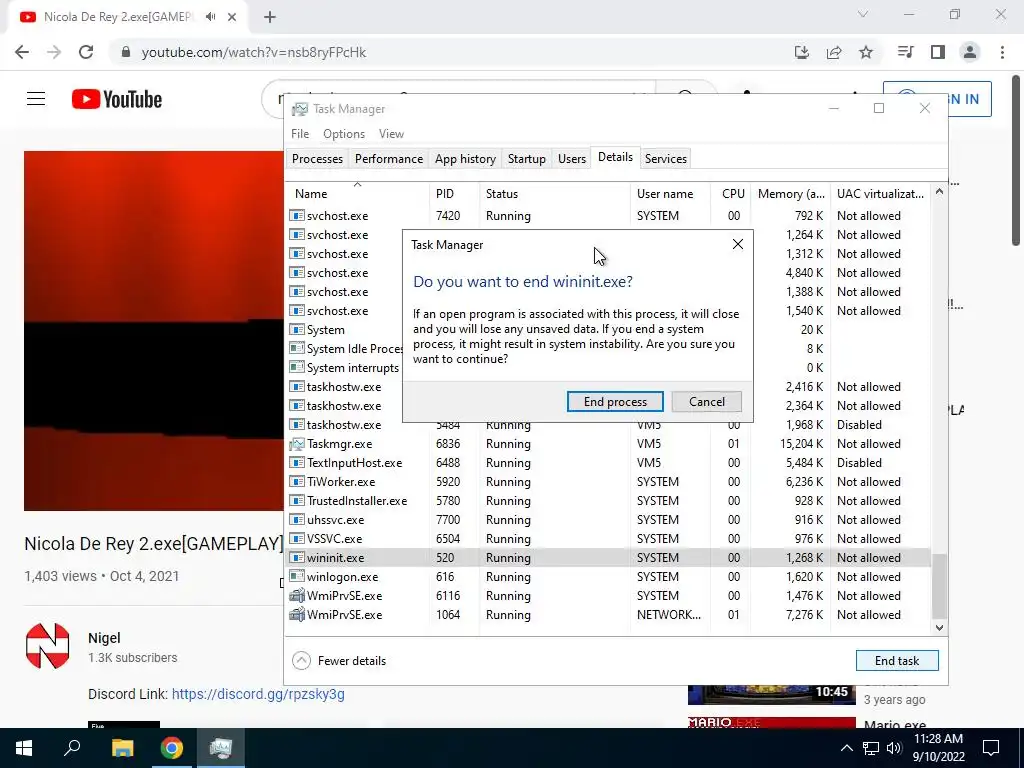
Task: Open a new Chrome tab
Action: (270, 17)
